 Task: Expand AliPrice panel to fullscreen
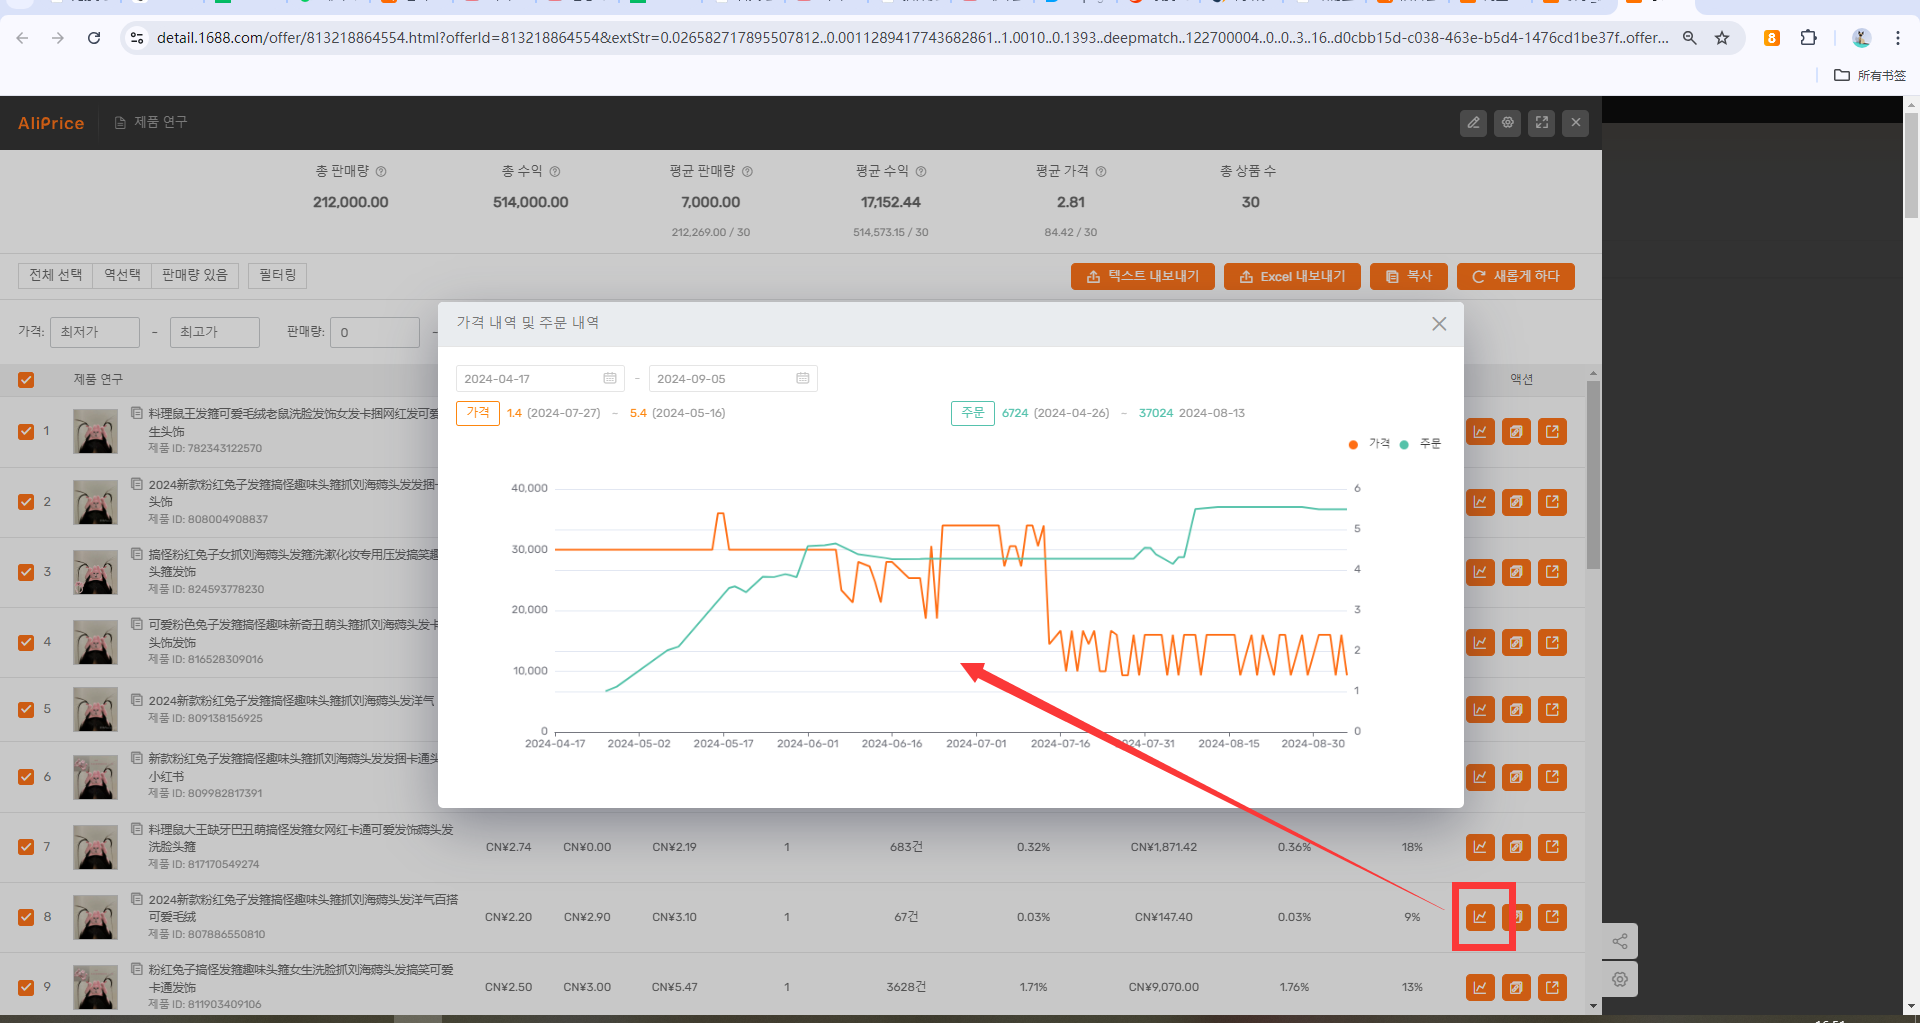(1542, 123)
